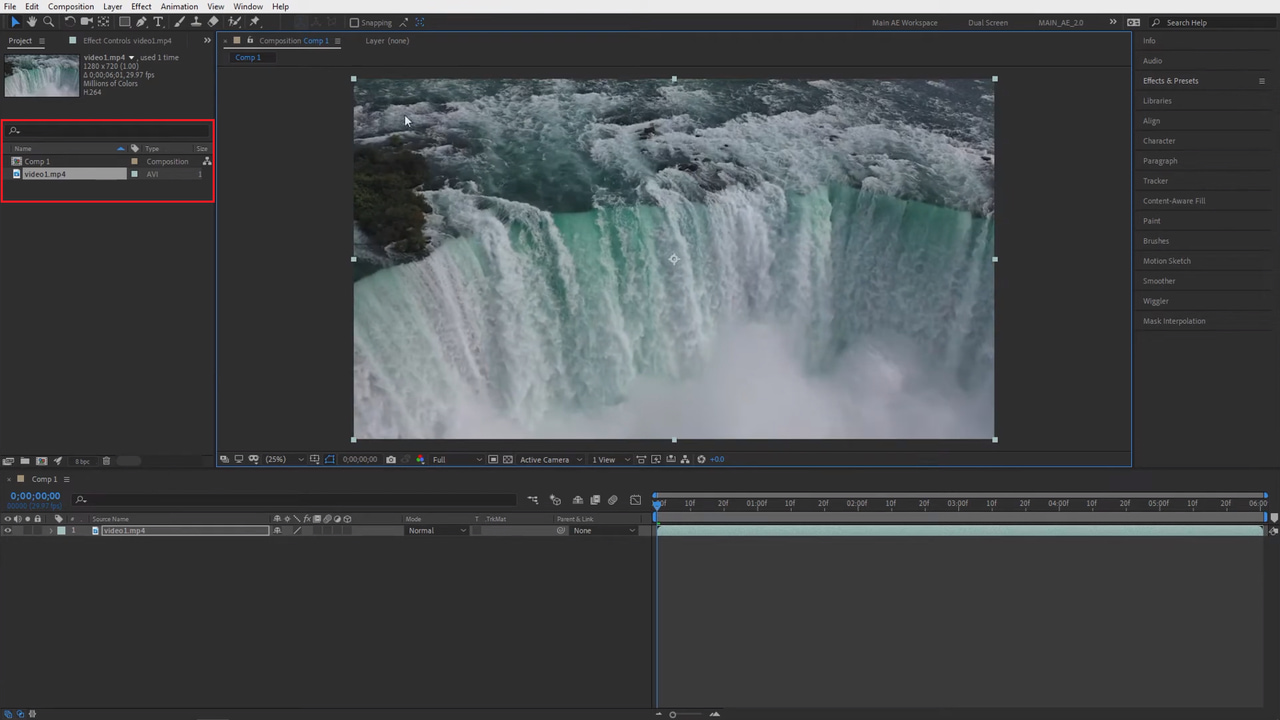Screen dimensions: 1280x720
Task: Open the Wiggler panel
Action: pyautogui.click(x=1155, y=301)
